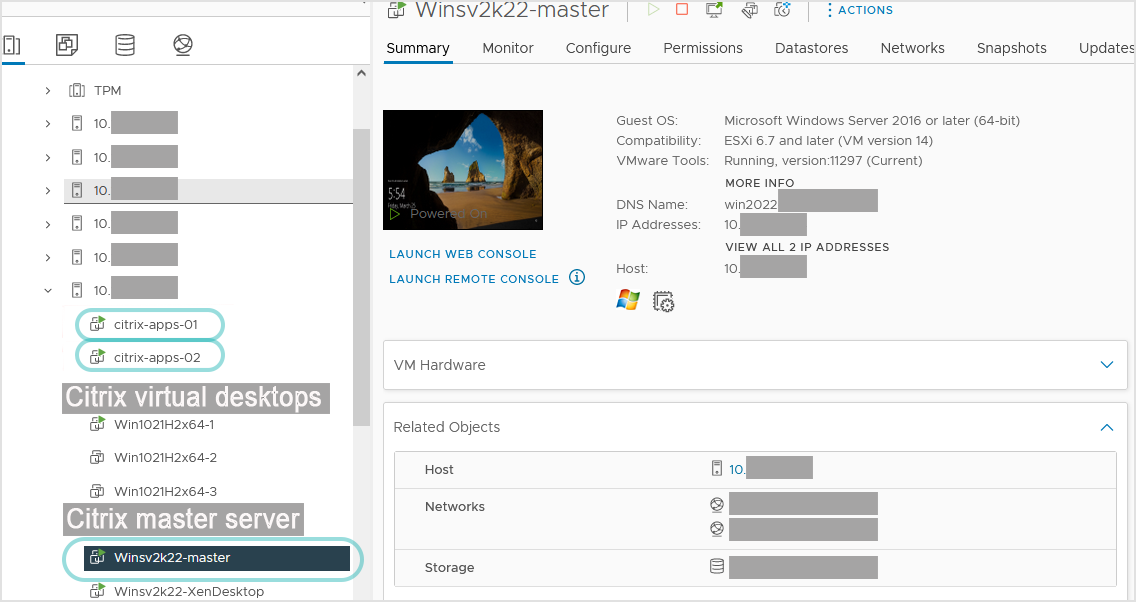Click the scheduled tasks clock icon in toolbar
The width and height of the screenshot is (1136, 602).
pos(781,10)
